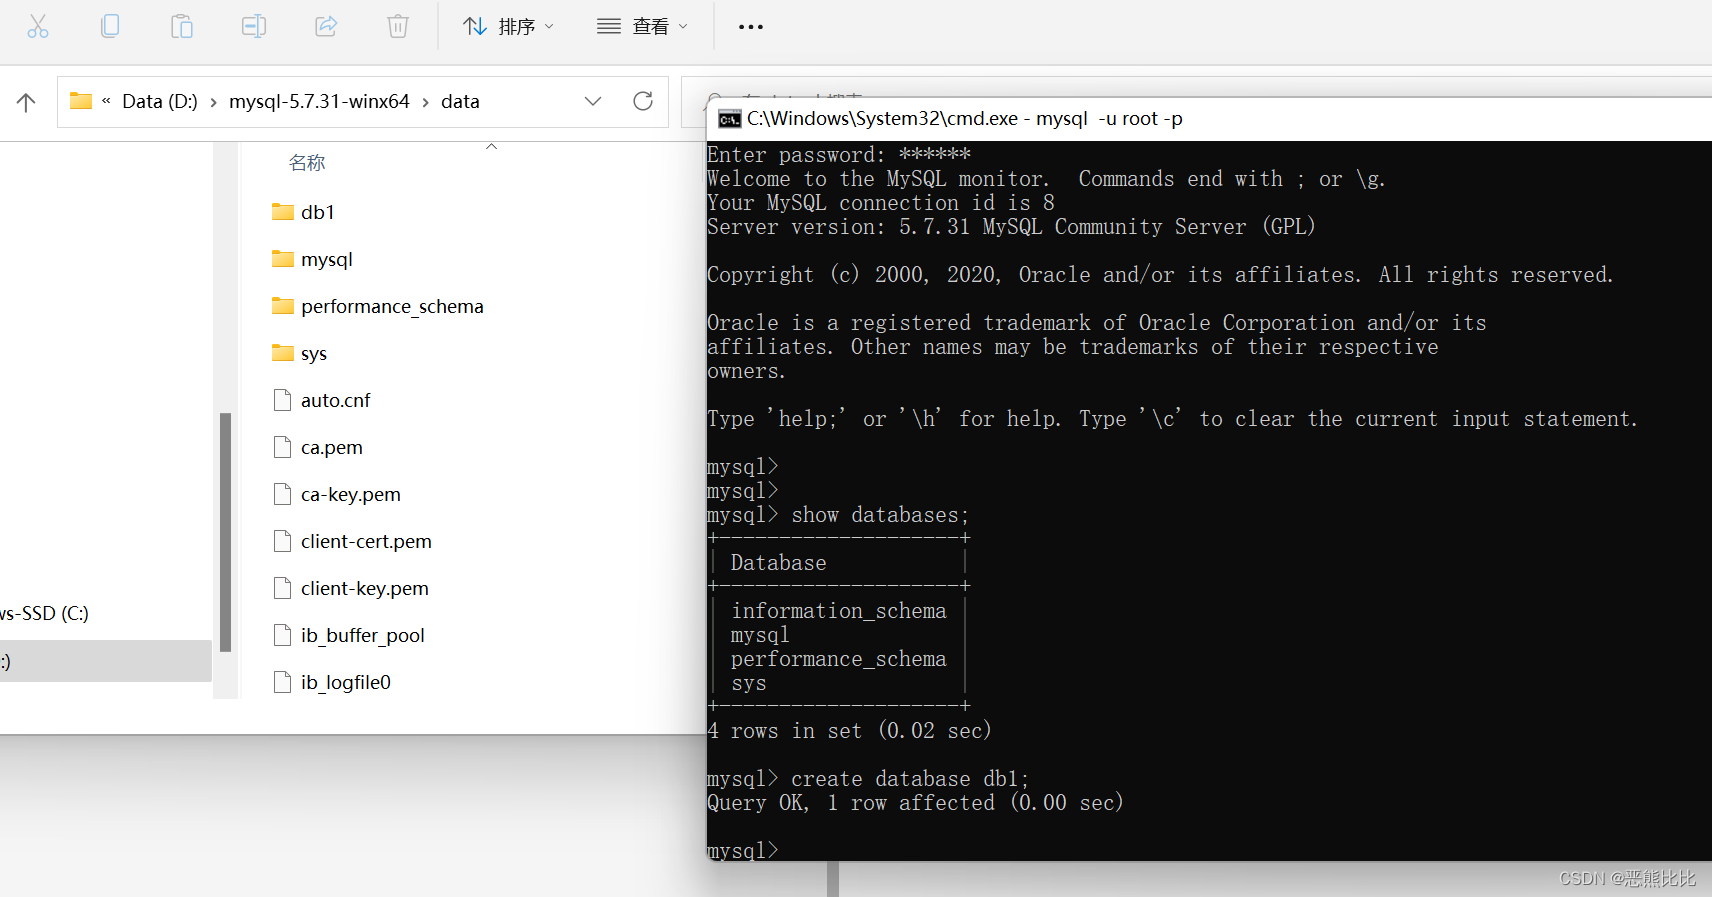Click the Copy icon in toolbar
Viewport: 1712px width, 897px height.
[110, 26]
